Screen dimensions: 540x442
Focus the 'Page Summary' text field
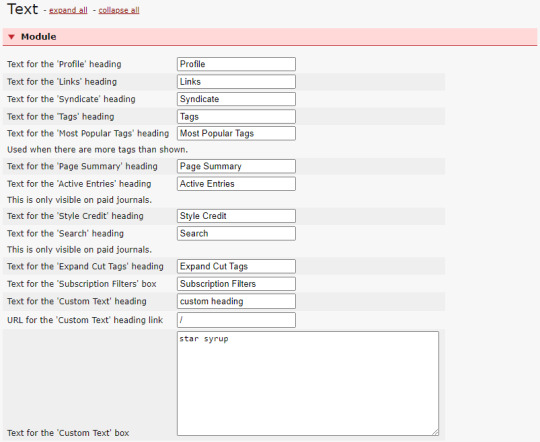click(x=236, y=166)
